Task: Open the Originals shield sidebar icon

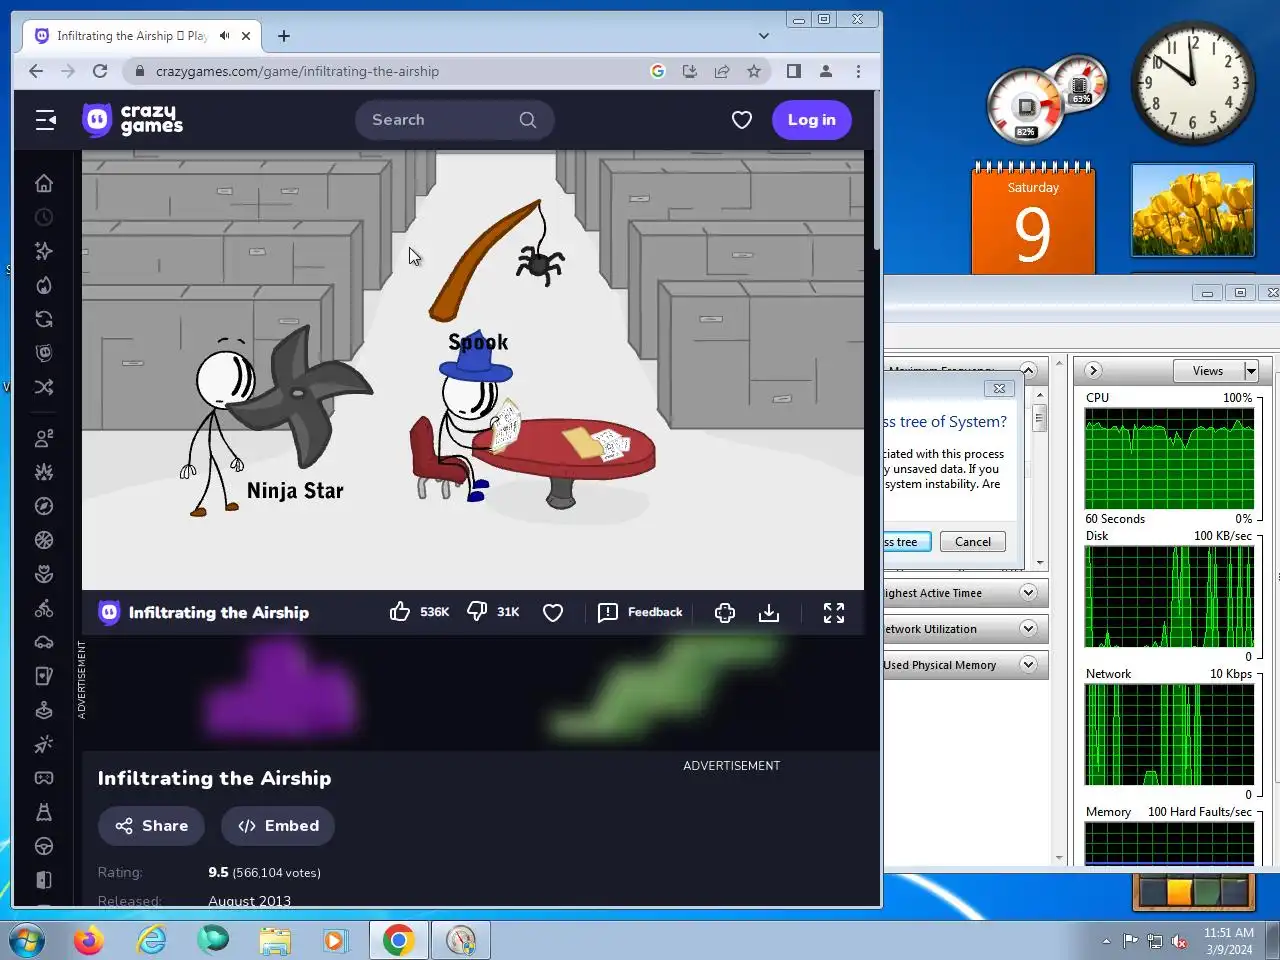Action: [x=44, y=353]
